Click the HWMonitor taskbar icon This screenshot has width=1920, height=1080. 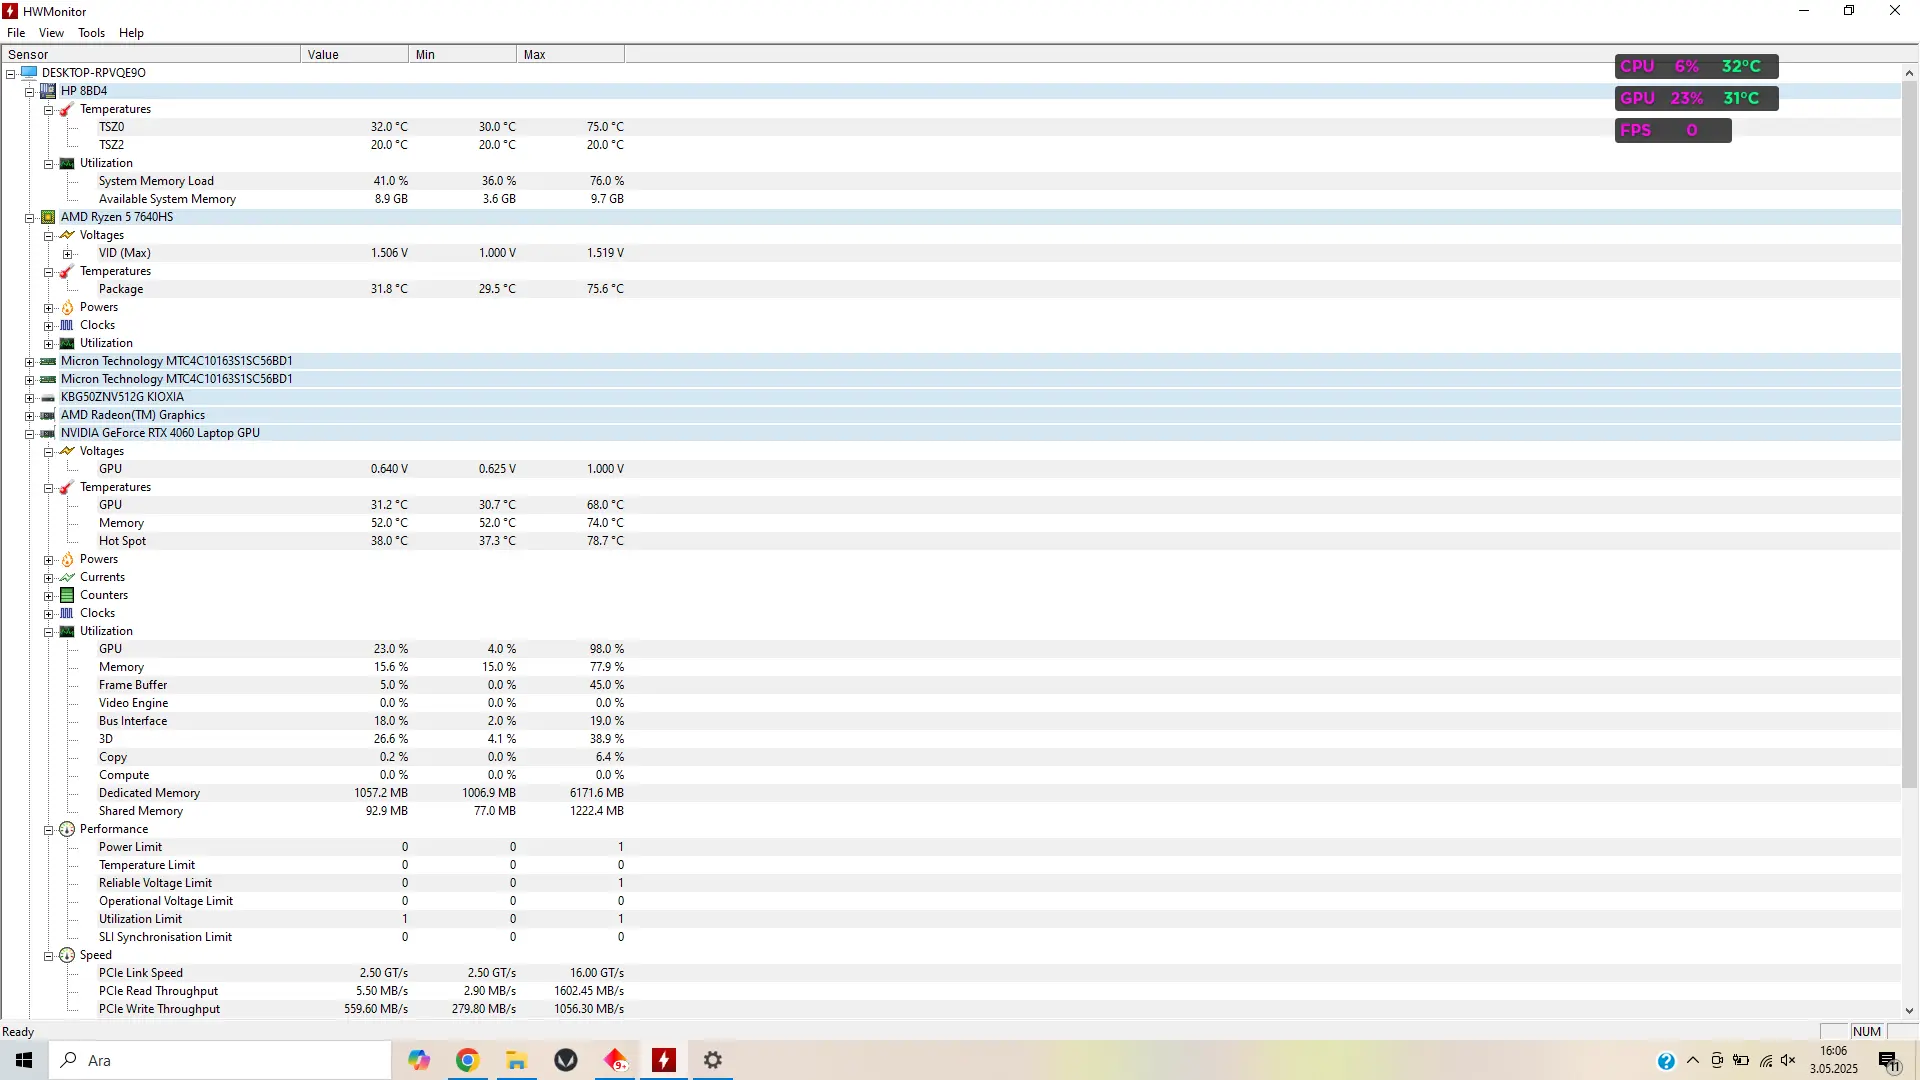[x=664, y=1060]
